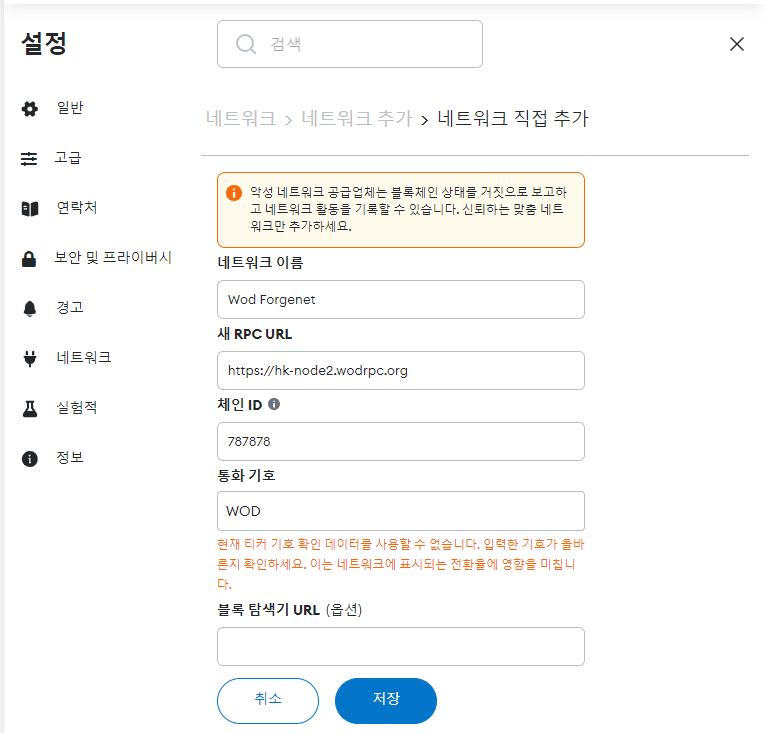Click the sliders icon beside 고급

pos(29,158)
